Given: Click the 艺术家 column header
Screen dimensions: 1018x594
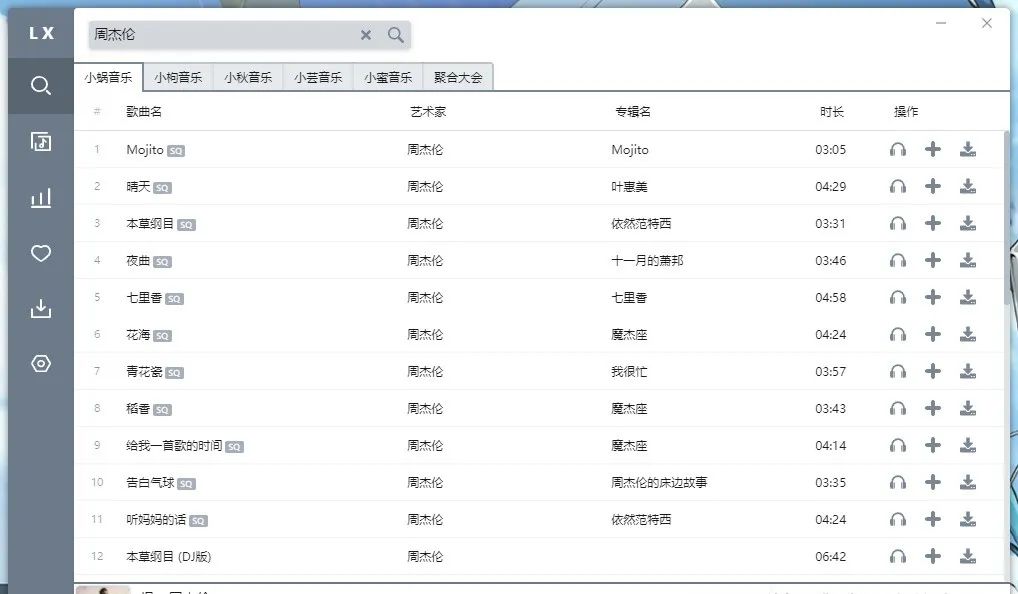Looking at the screenshot, I should click(x=428, y=112).
